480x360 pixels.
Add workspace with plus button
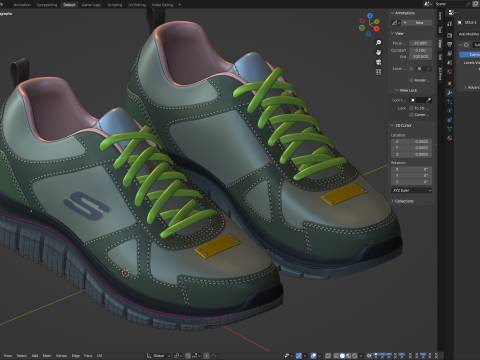pos(180,5)
